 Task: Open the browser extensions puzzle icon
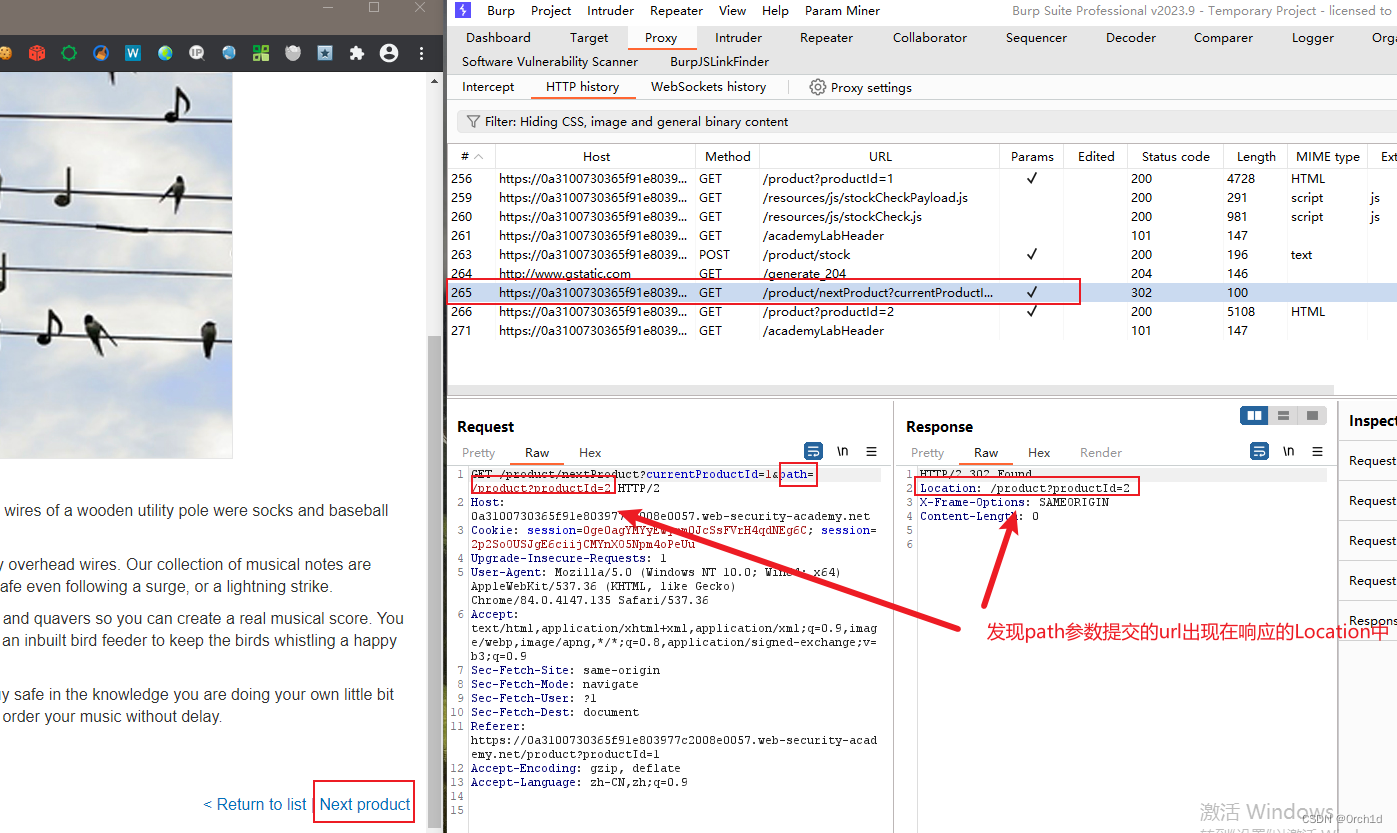coord(357,53)
